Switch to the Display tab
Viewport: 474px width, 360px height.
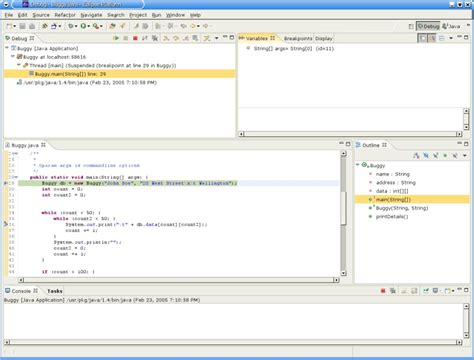point(324,39)
